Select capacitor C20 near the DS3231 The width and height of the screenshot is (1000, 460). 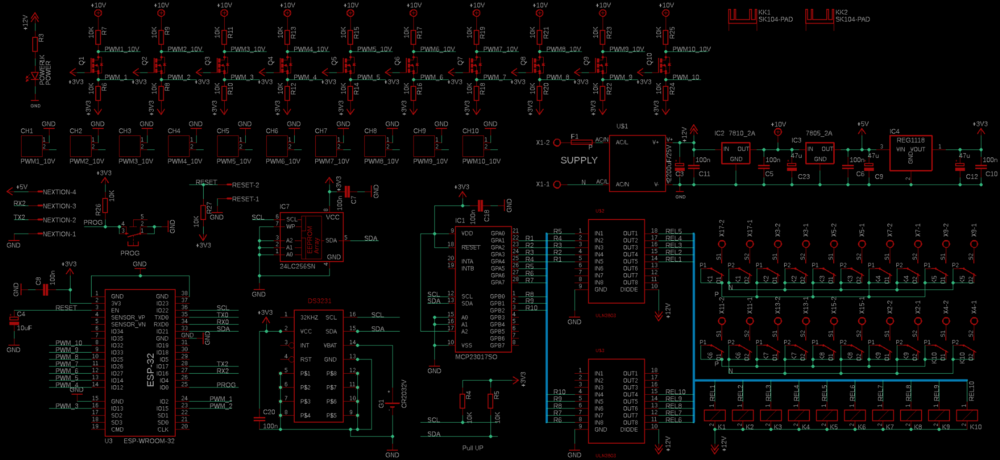[x=259, y=419]
